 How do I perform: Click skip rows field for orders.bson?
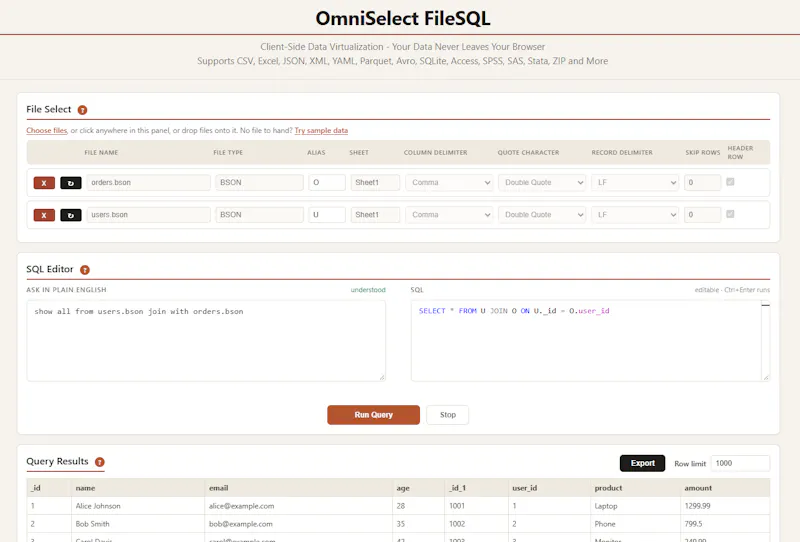(702, 183)
